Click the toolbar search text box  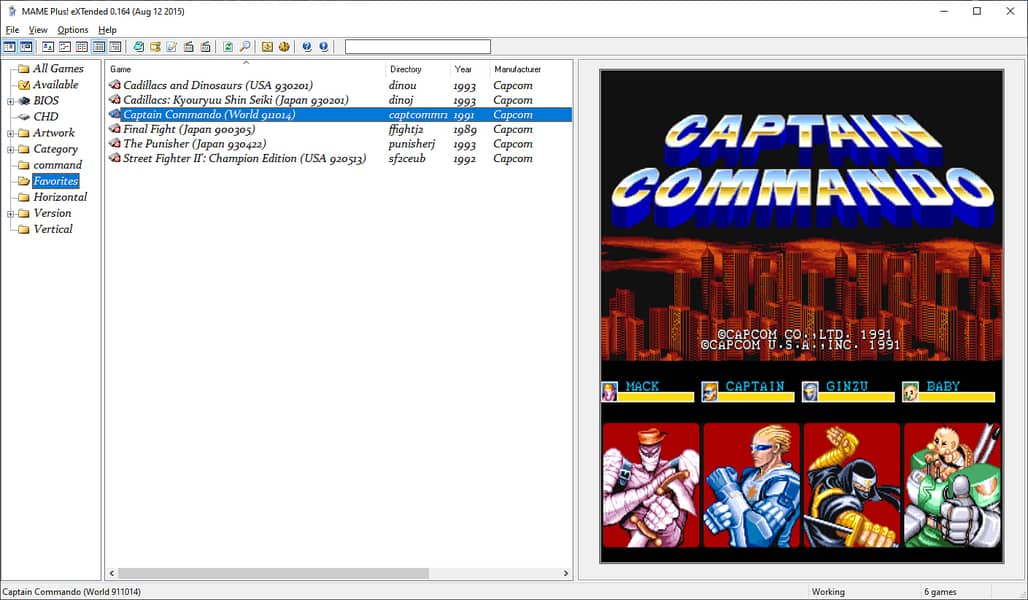click(x=418, y=47)
